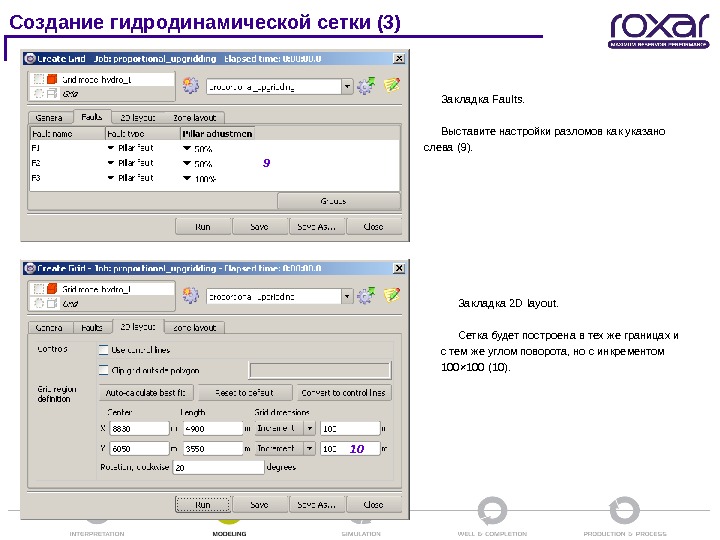Click Auto-calculate best fit button

146,393
